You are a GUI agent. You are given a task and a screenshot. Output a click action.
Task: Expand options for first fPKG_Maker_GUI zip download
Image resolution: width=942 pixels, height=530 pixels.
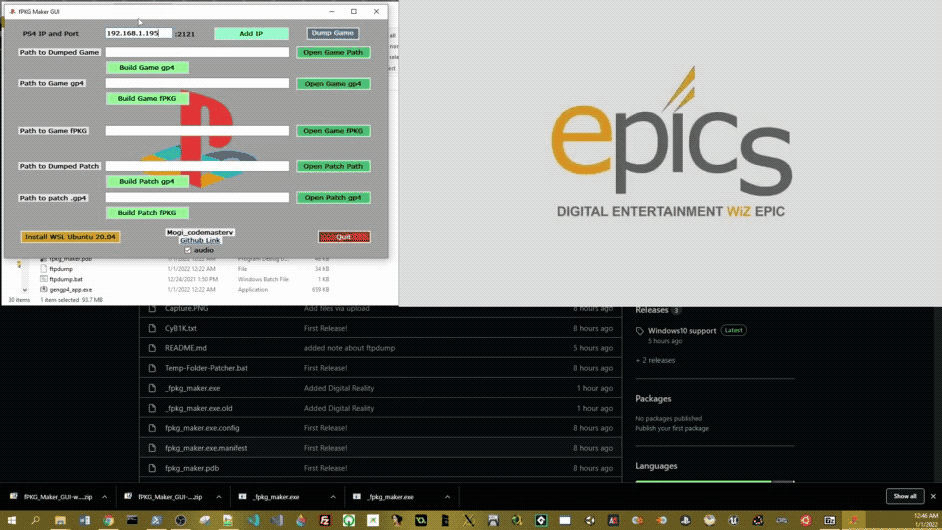click(105, 497)
